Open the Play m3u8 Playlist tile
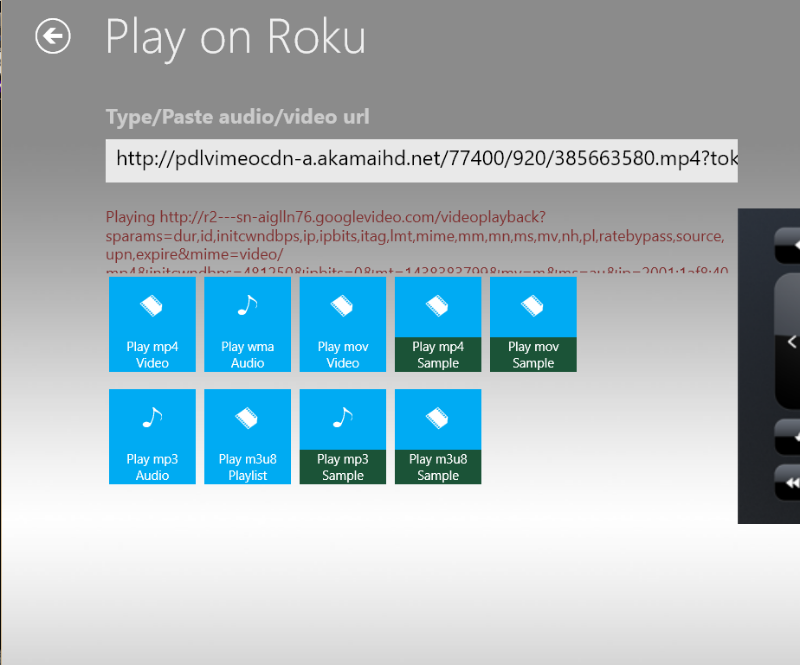This screenshot has width=800, height=665. pos(247,436)
